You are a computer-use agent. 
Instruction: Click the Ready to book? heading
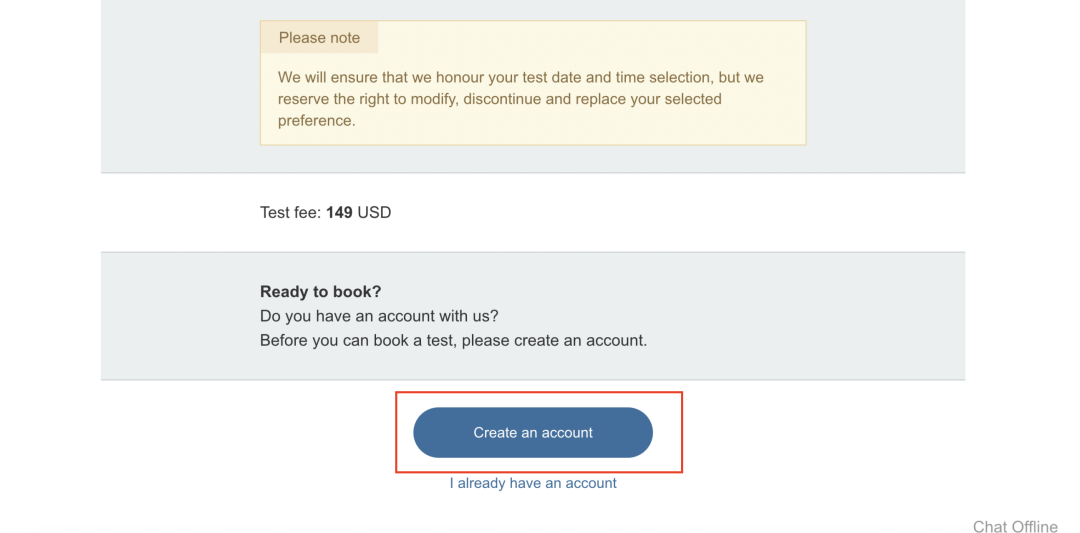320,292
